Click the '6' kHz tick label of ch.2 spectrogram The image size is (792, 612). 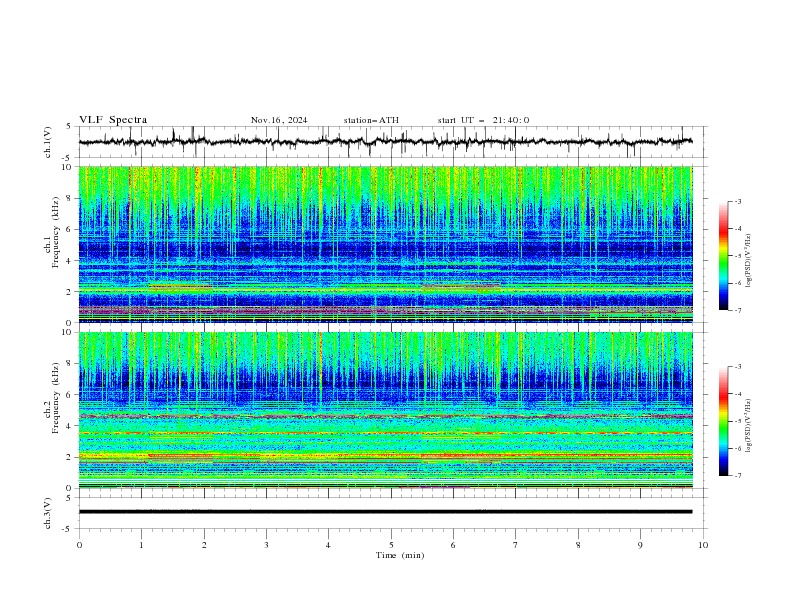(70, 395)
